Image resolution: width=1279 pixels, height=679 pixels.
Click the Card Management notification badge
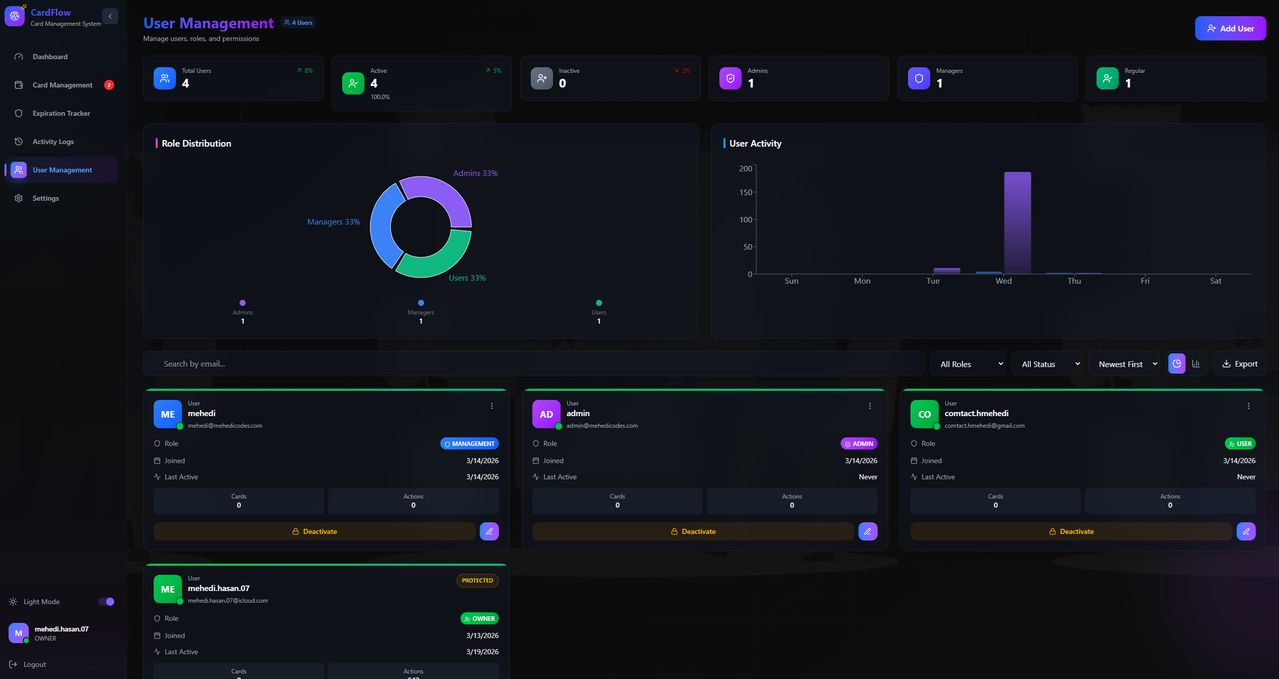point(109,85)
